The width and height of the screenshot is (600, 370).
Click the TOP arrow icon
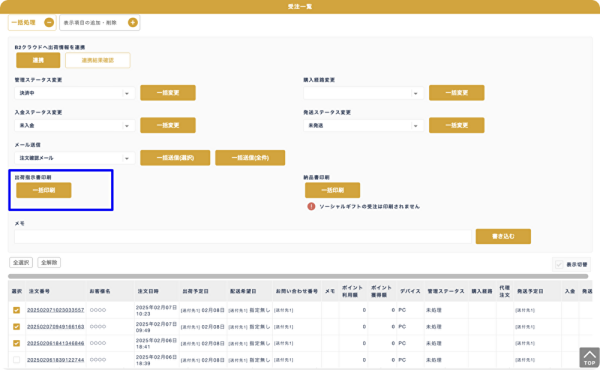pos(589,357)
